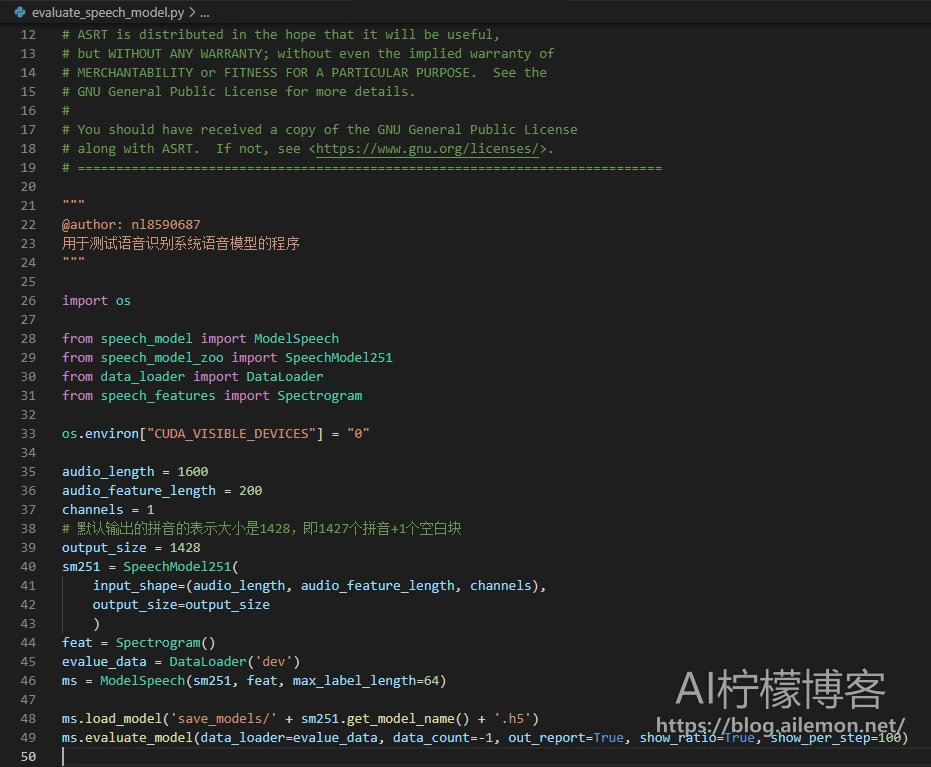Viewport: 931px width, 767px height.
Task: Click the '.h5' string literal
Action: (512, 718)
